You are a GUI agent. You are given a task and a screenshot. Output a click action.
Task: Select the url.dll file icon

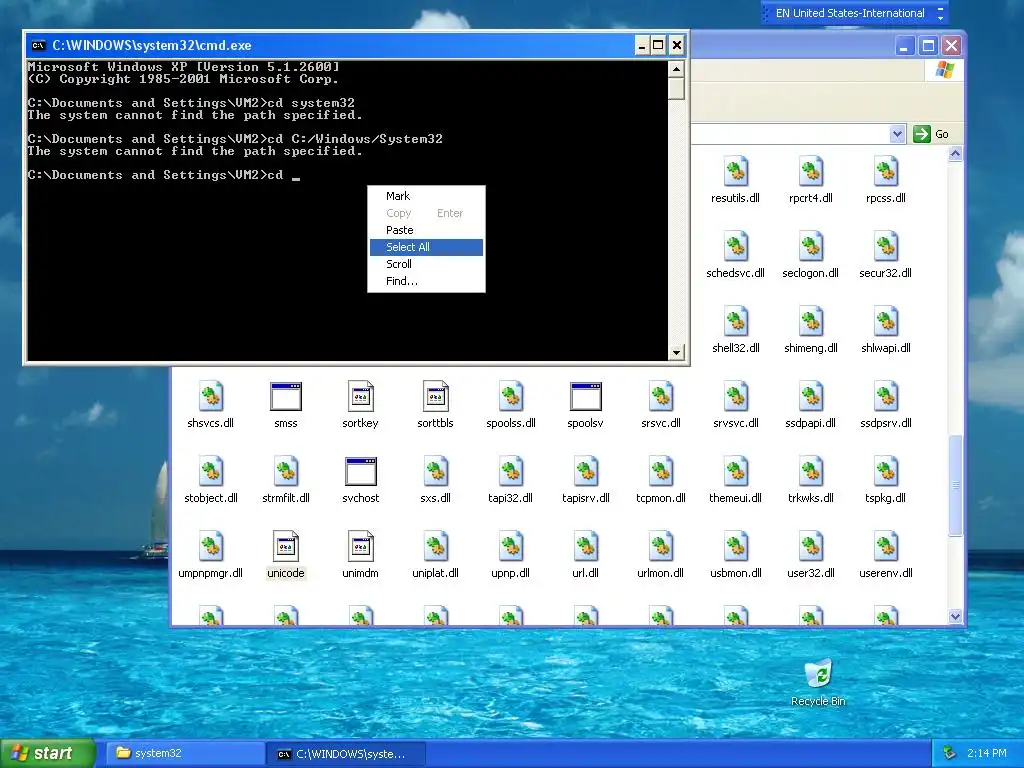(x=586, y=547)
